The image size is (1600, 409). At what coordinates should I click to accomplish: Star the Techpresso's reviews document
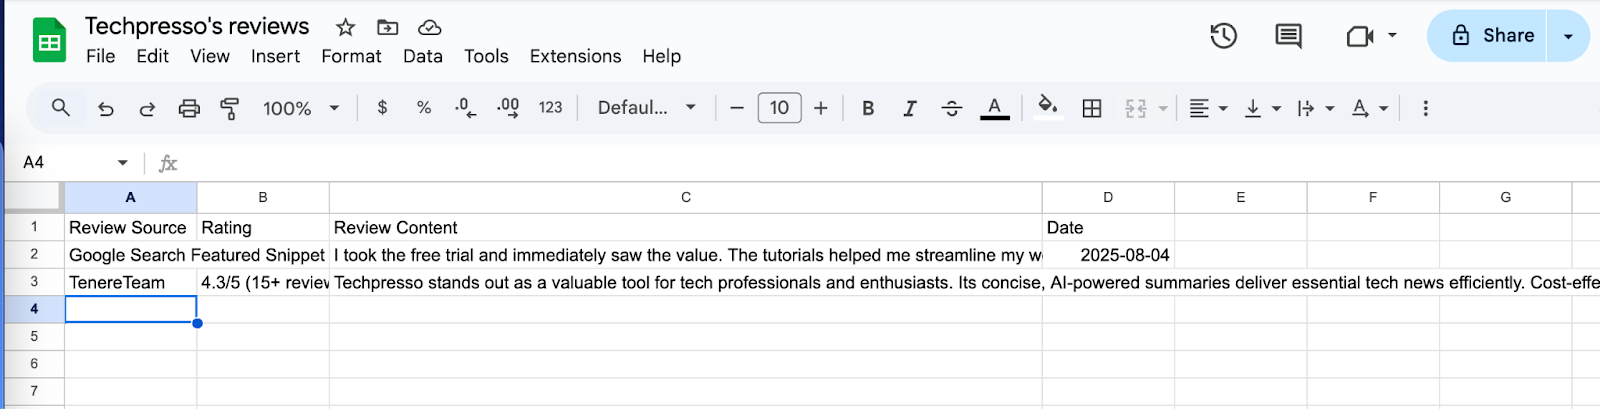coord(345,27)
